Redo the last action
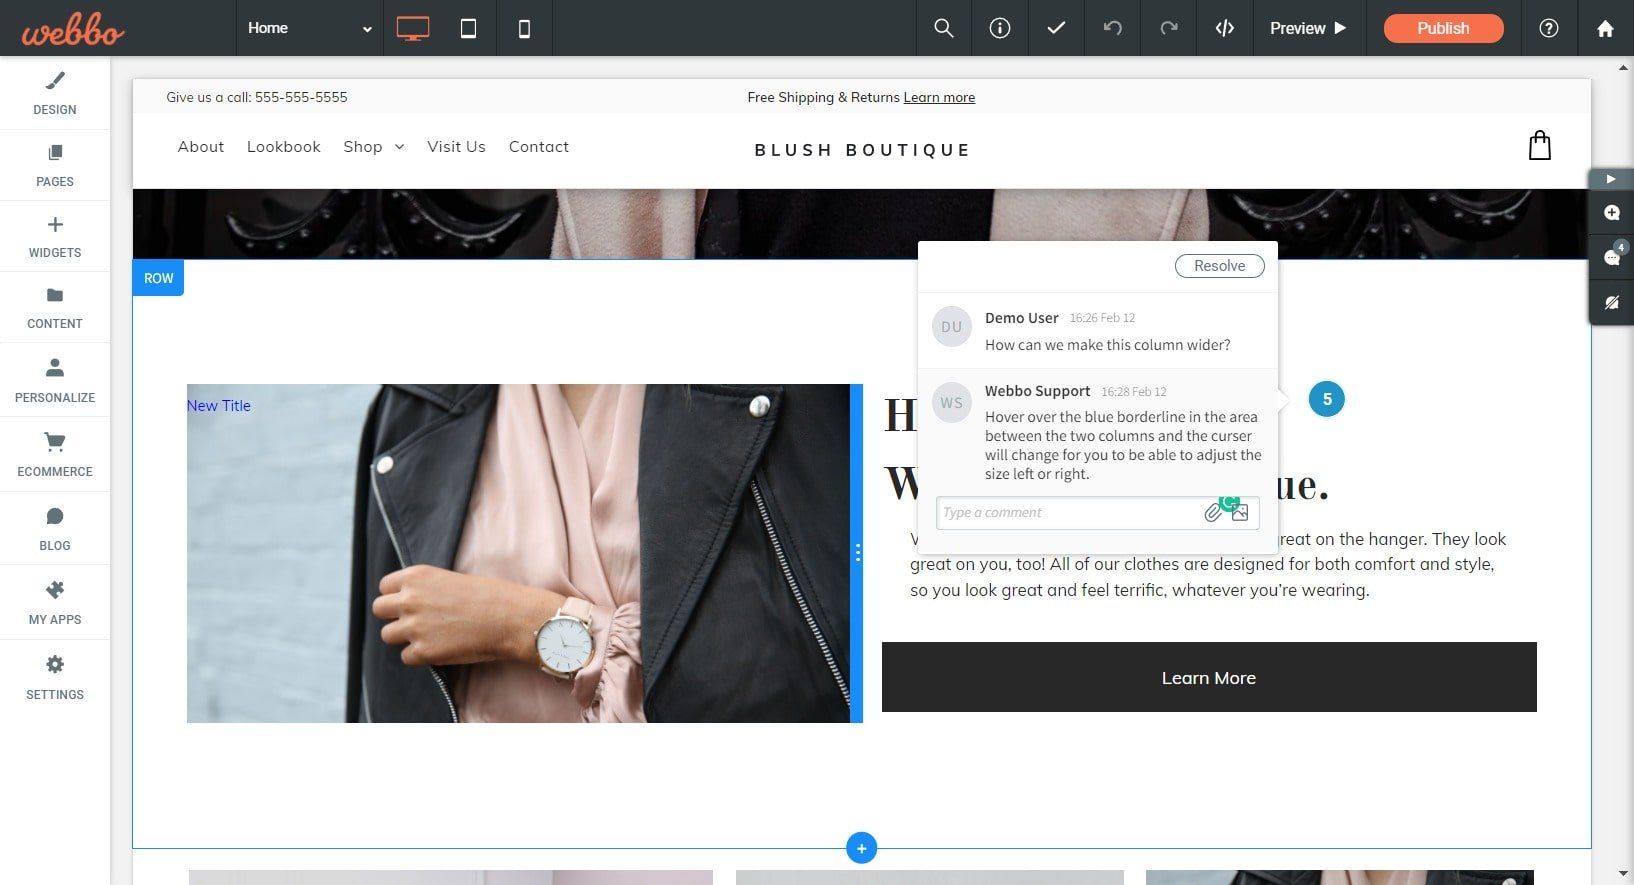Screen dimensions: 1634x885 tap(1169, 28)
